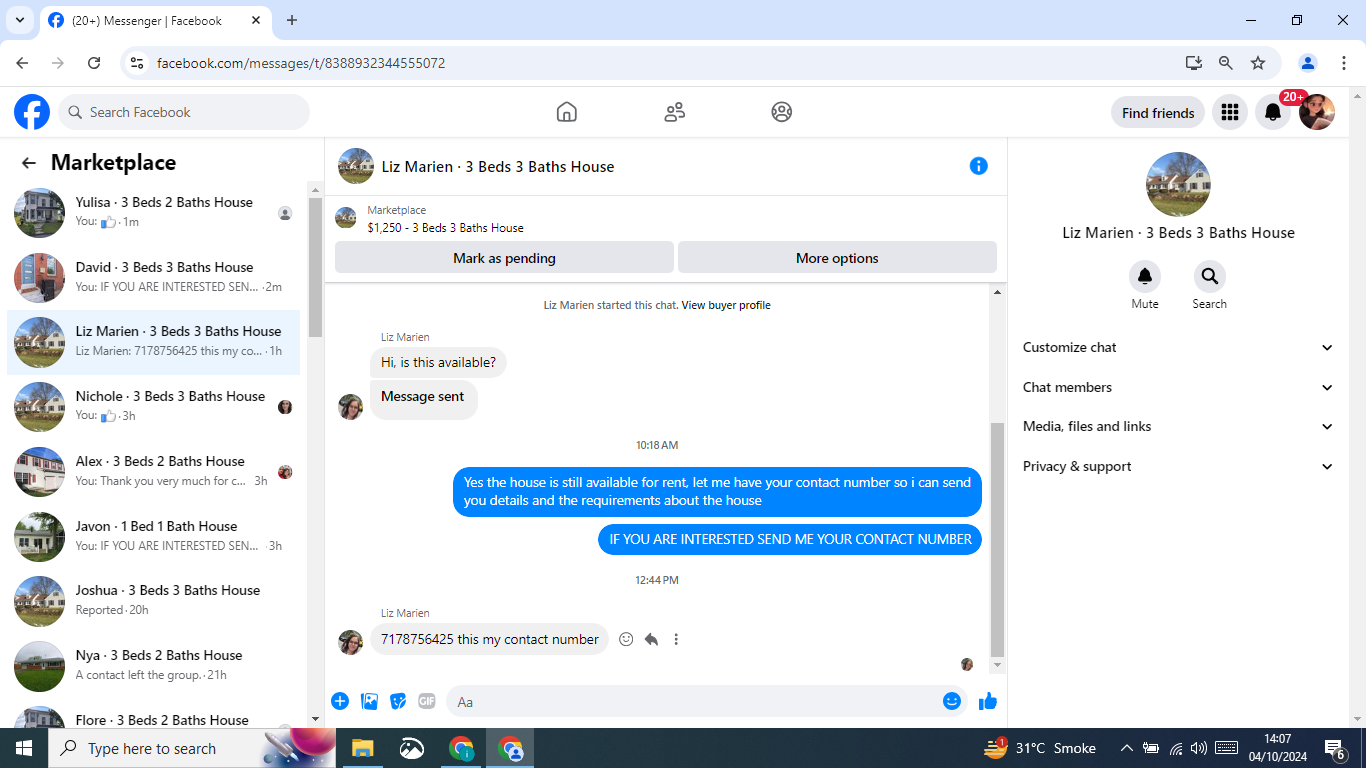Choose a GIF from composer

427,701
